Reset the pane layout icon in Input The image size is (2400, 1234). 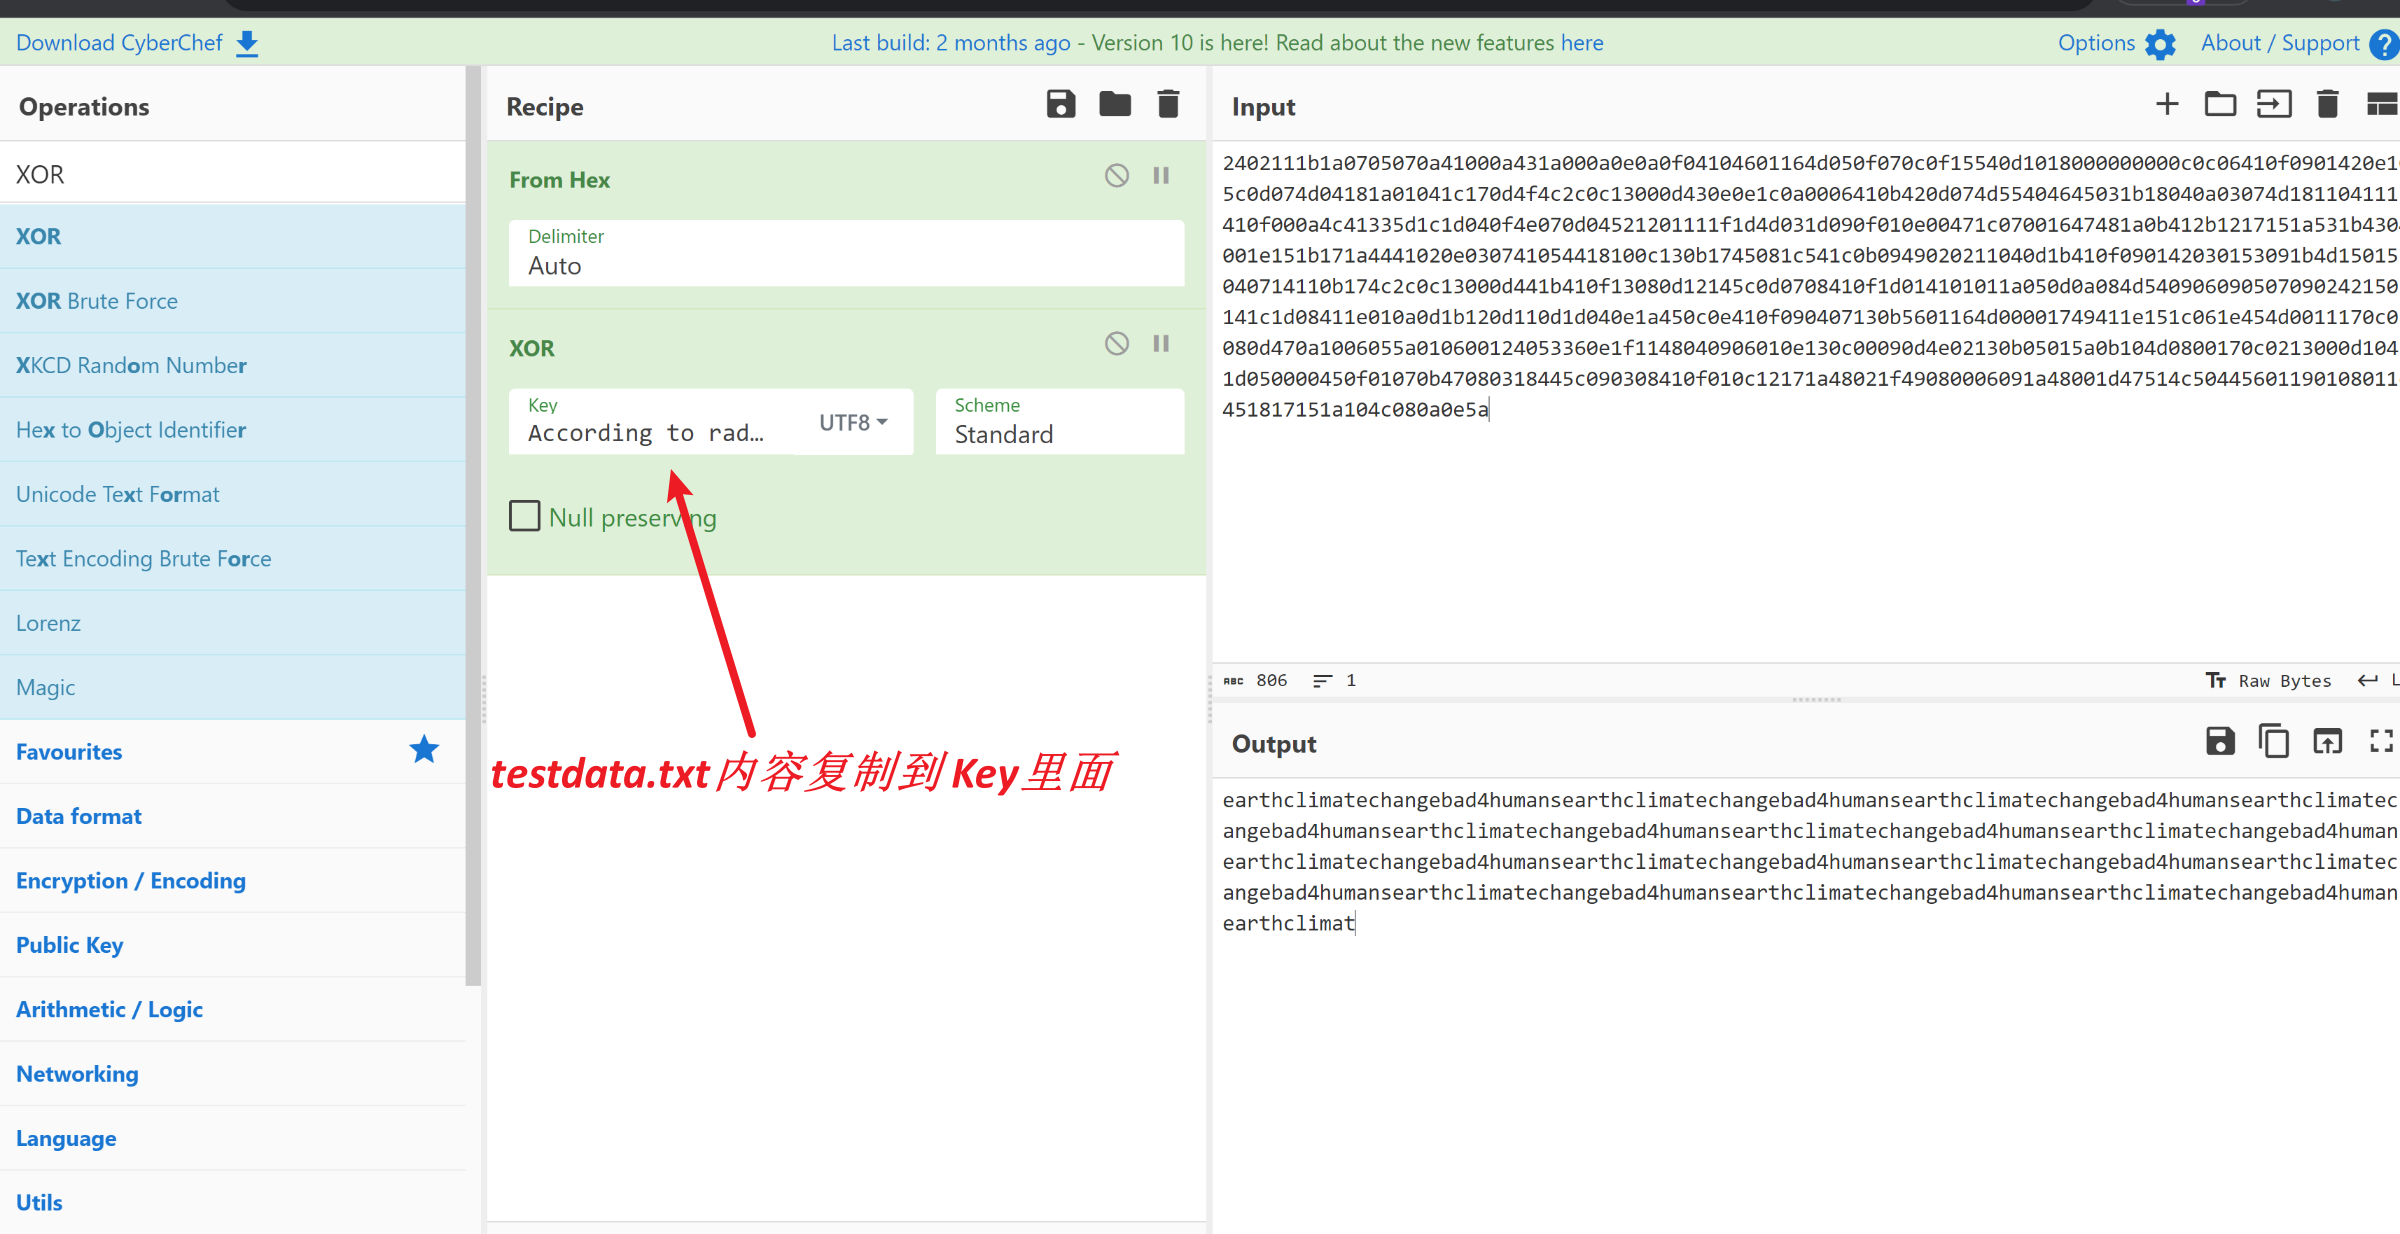point(2382,104)
